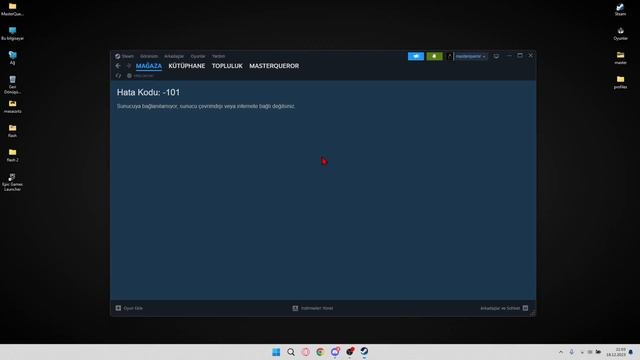Click the Steam profile avatar
640x360 pixels.
click(450, 56)
